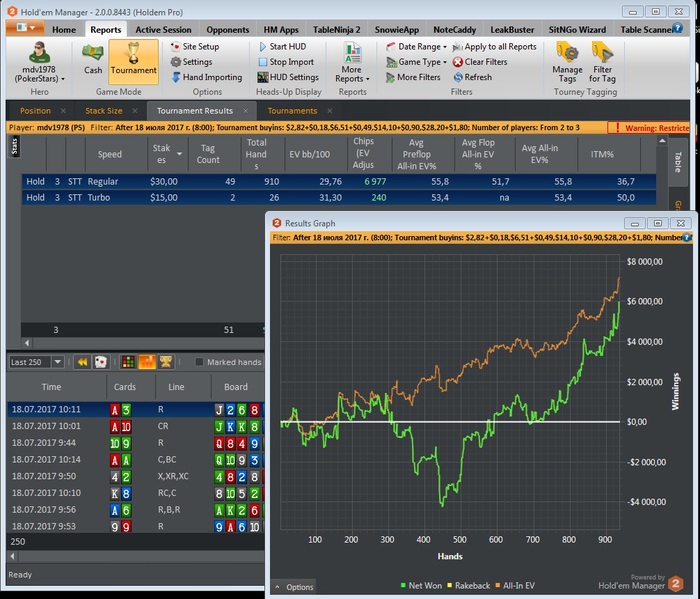Open the Home ribbon tab
Image resolution: width=700 pixels, height=599 pixels.
pos(64,30)
